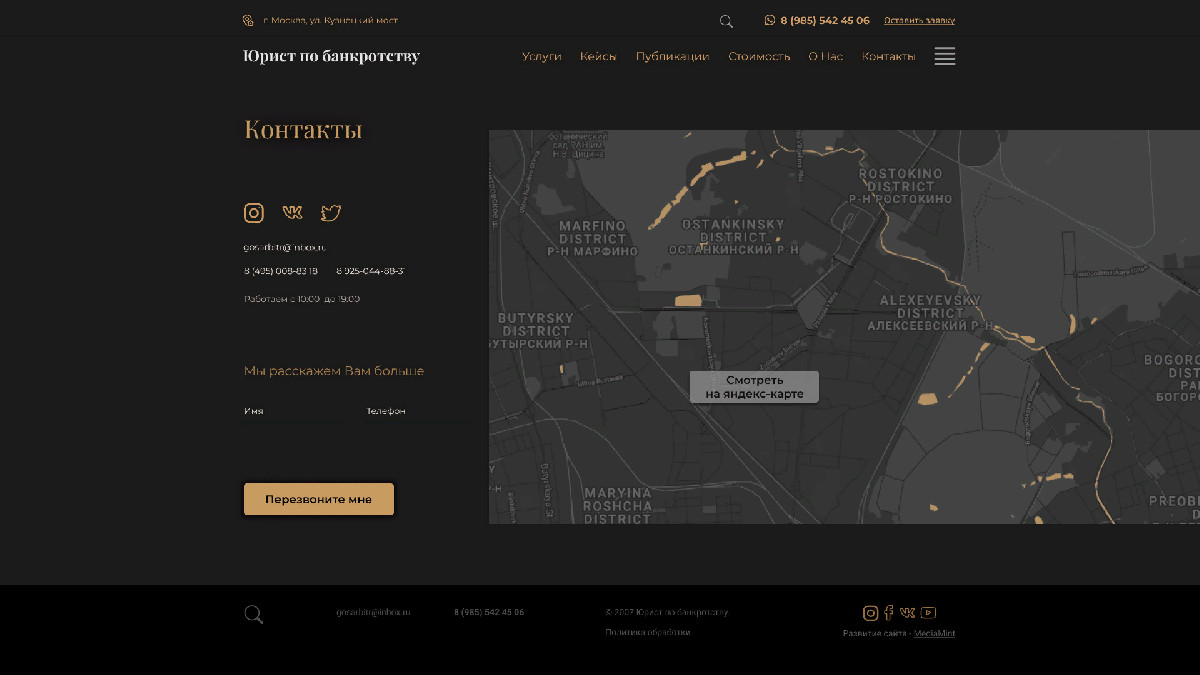Open footer Instagram icon
The width and height of the screenshot is (1200, 675).
pos(870,613)
